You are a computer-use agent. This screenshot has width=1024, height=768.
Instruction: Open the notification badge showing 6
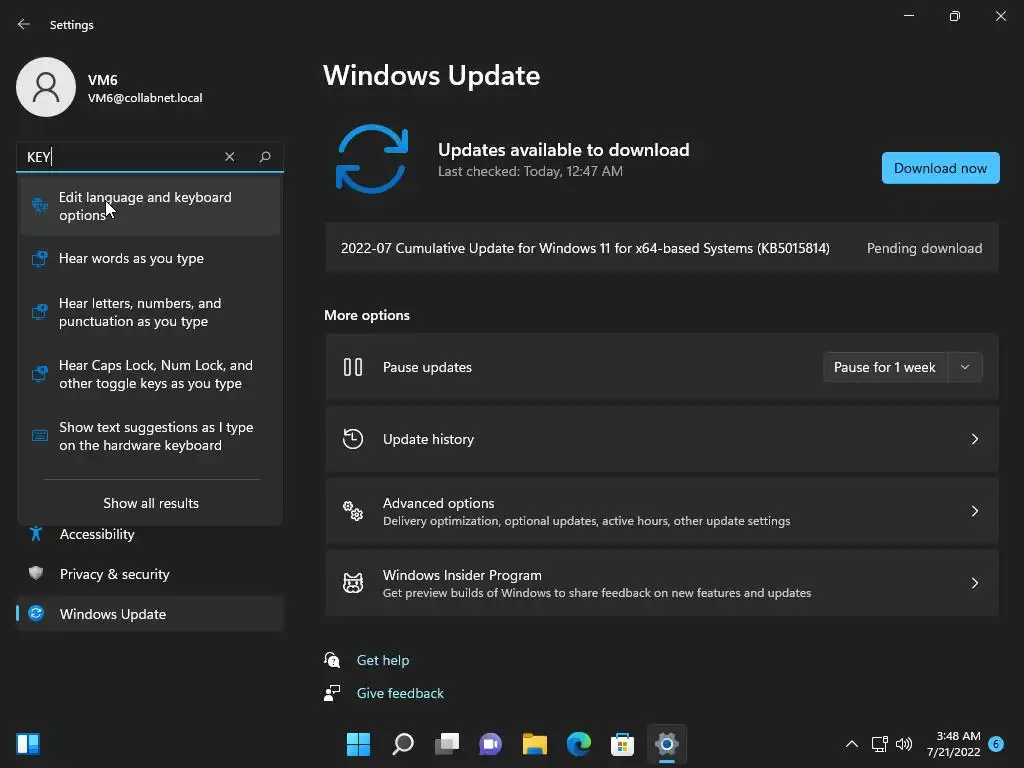point(996,744)
